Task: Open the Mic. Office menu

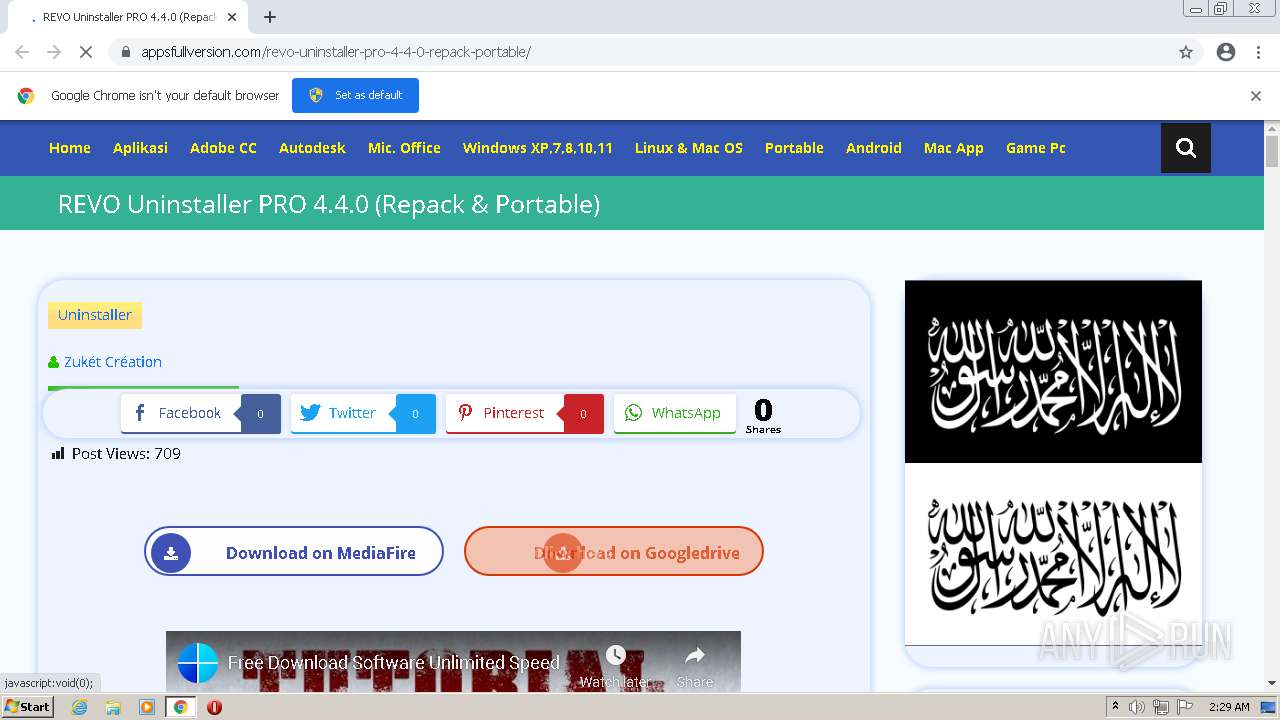Action: 404,148
